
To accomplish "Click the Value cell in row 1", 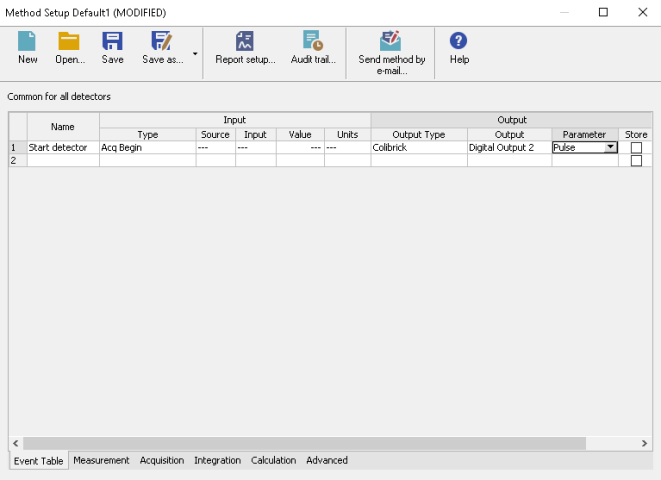I will (300, 147).
